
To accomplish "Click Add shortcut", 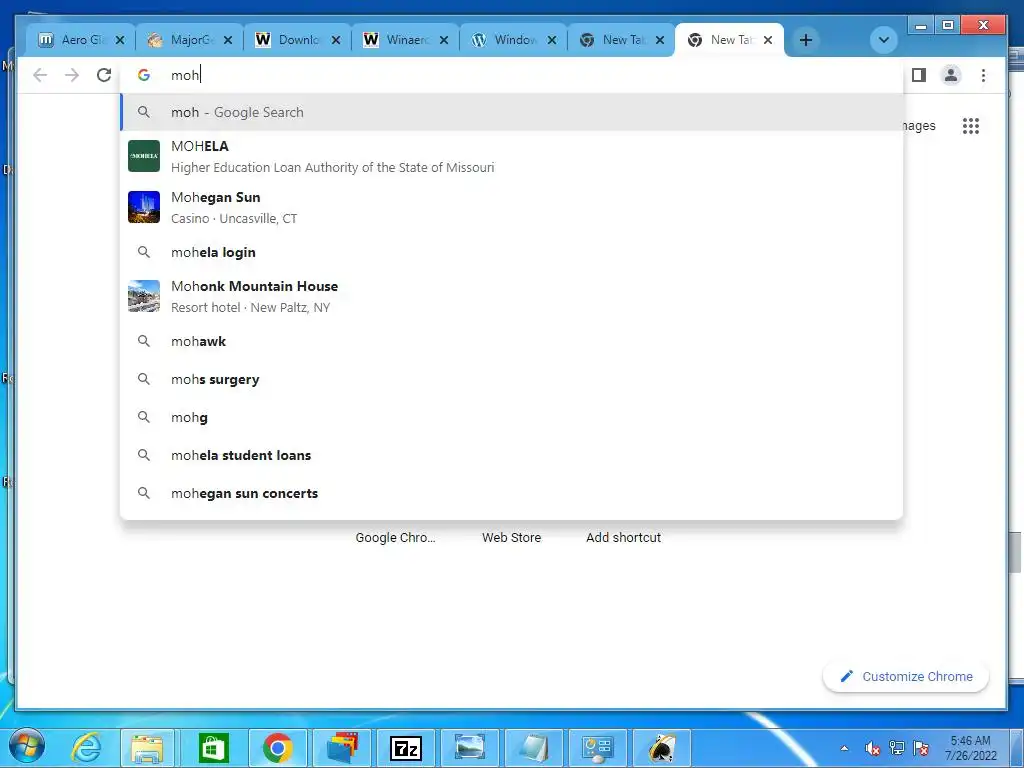I will pyautogui.click(x=623, y=537).
